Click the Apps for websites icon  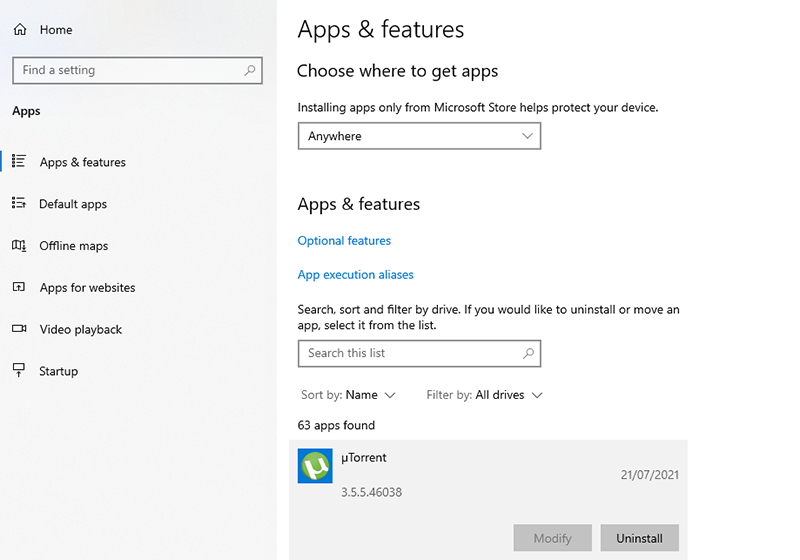pyautogui.click(x=19, y=288)
